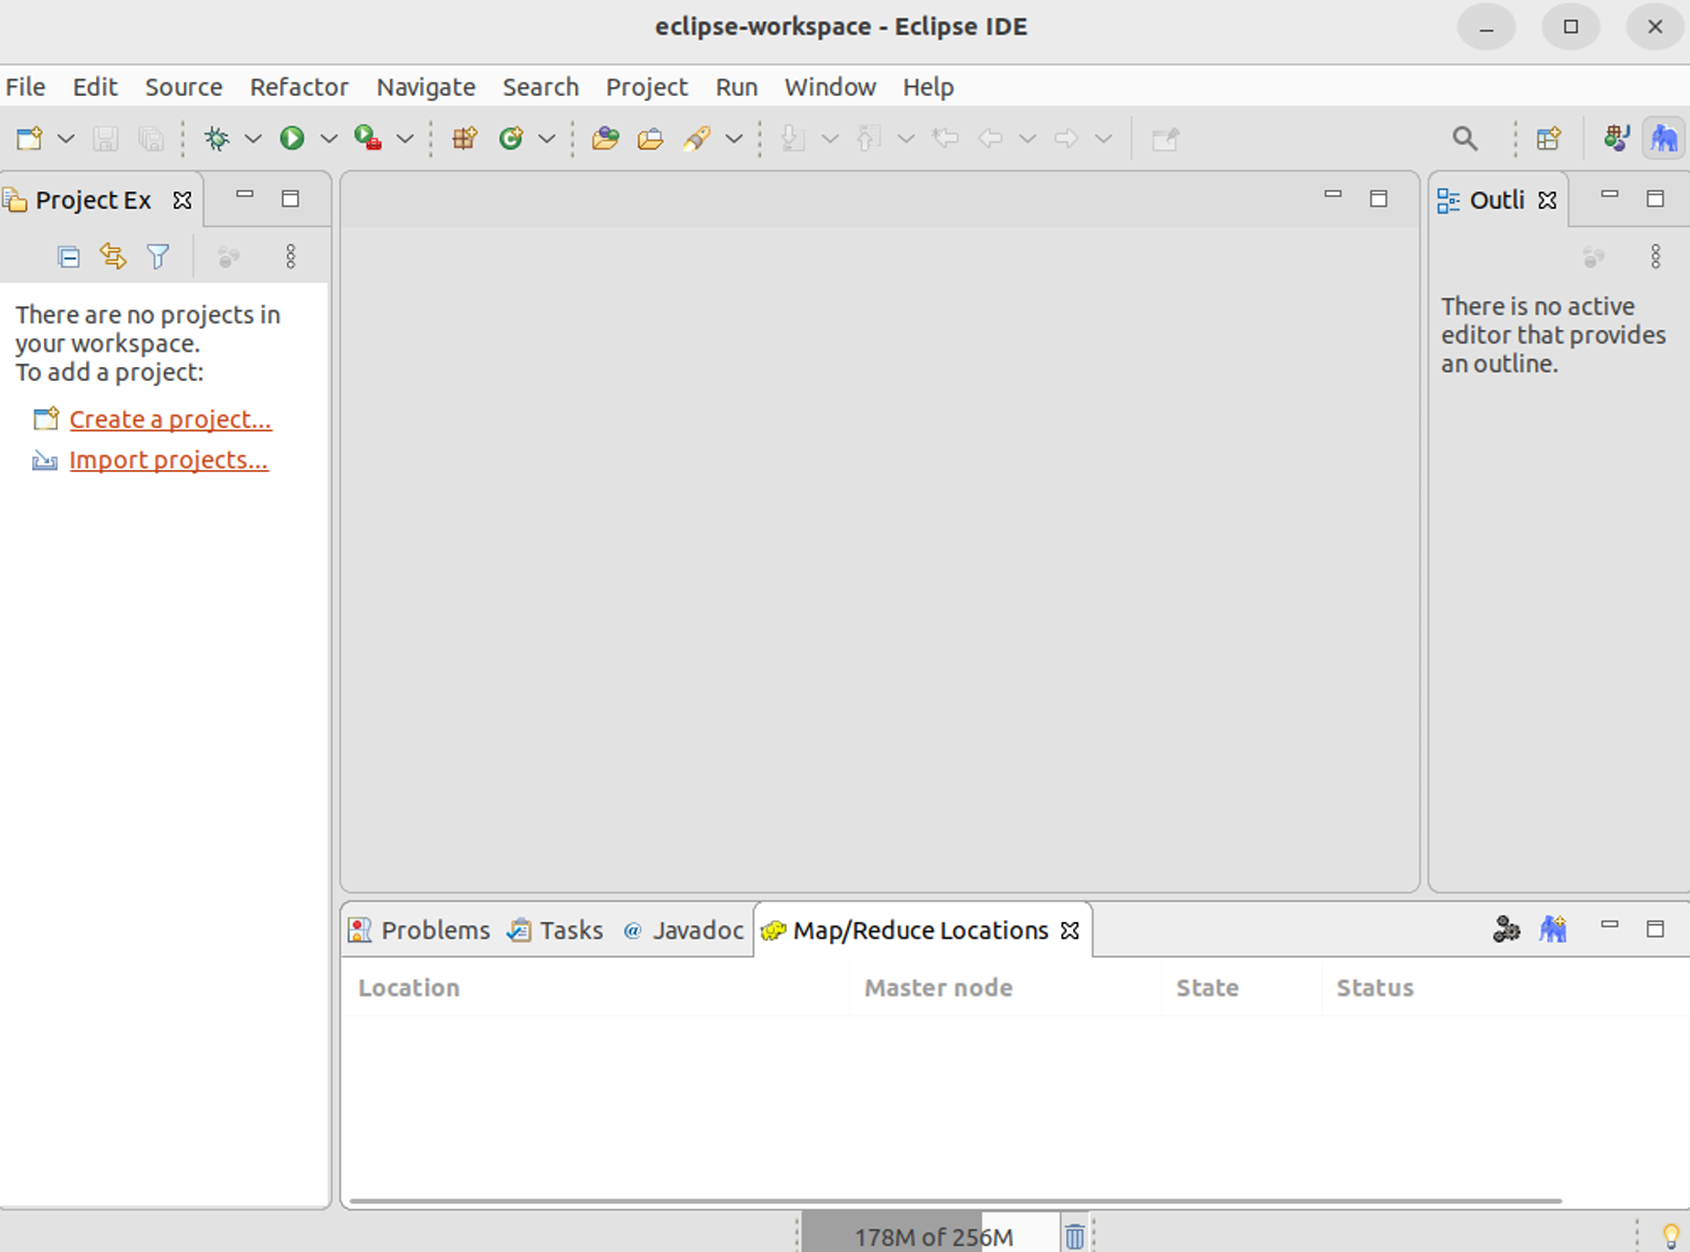Viewport: 1690px width, 1252px height.
Task: Click the Location column header
Action: coord(596,988)
